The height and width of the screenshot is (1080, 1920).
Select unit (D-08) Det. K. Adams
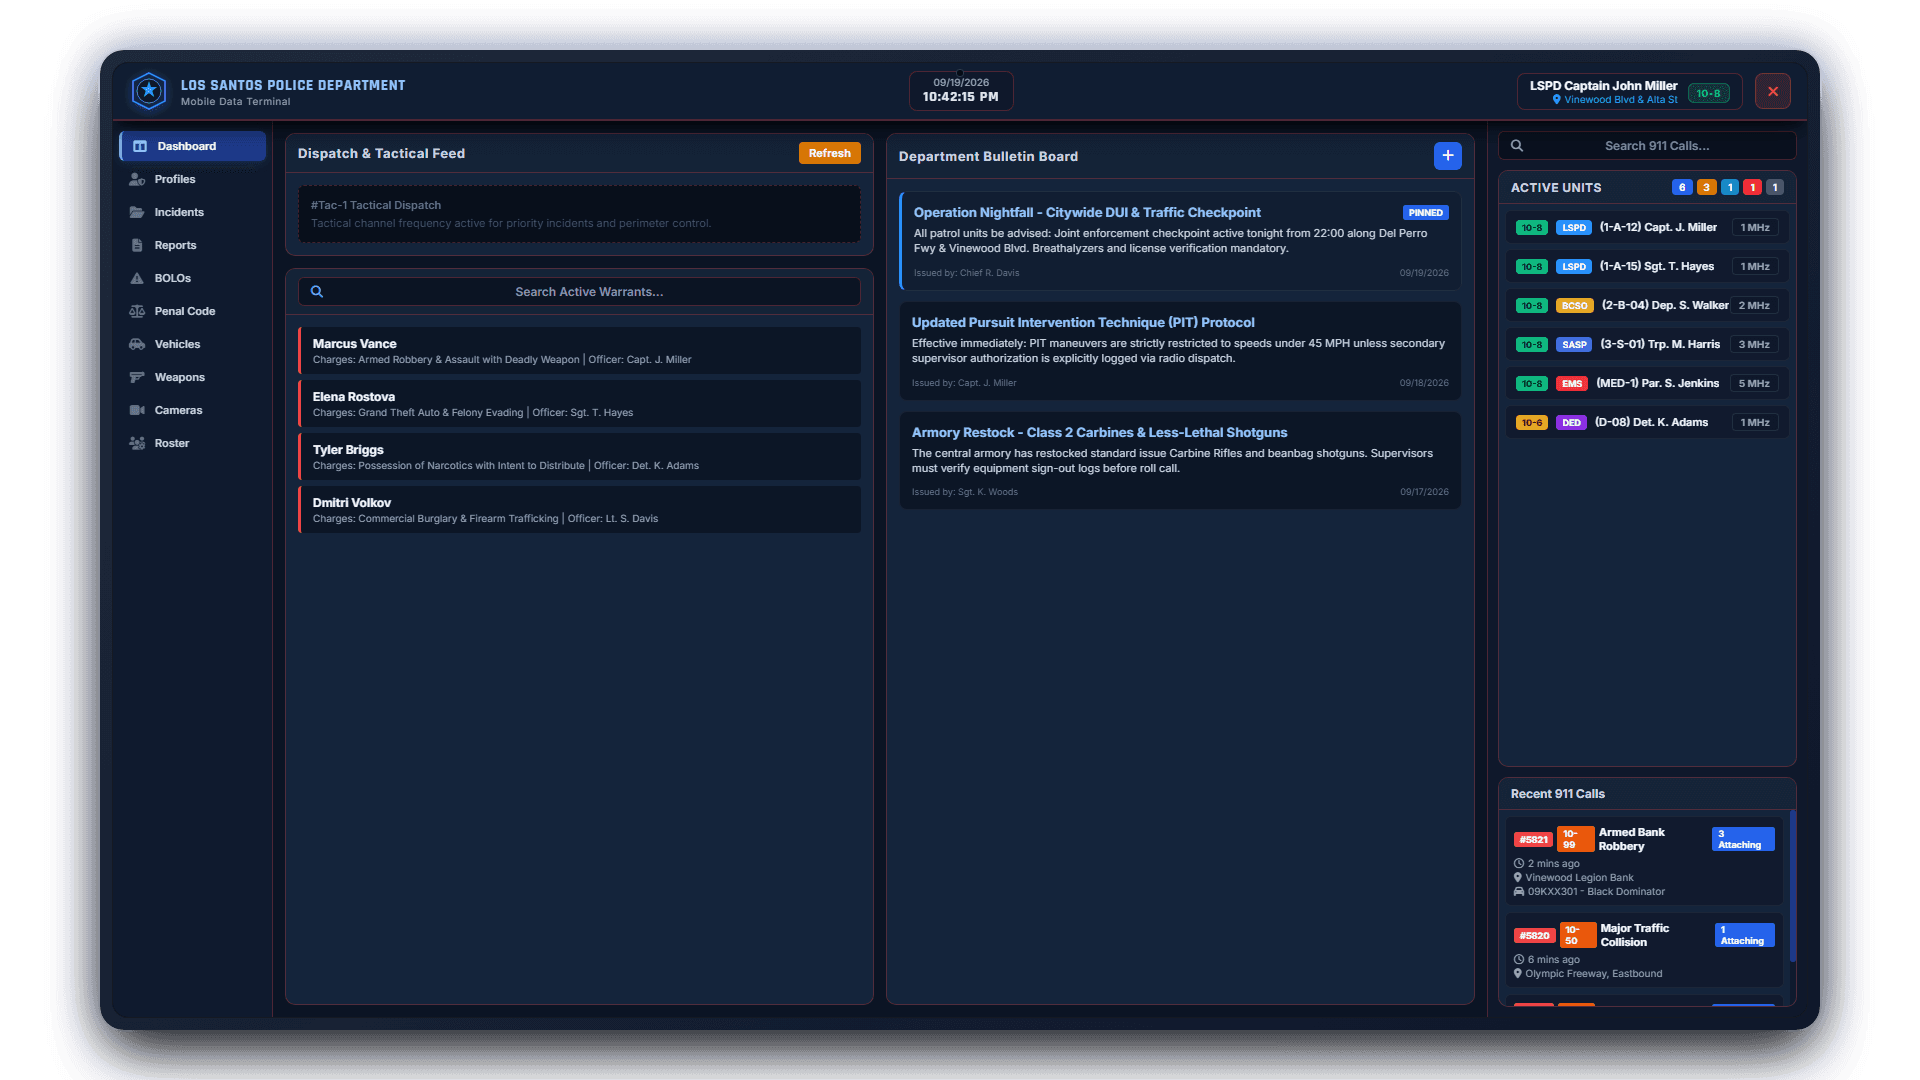1647,423
